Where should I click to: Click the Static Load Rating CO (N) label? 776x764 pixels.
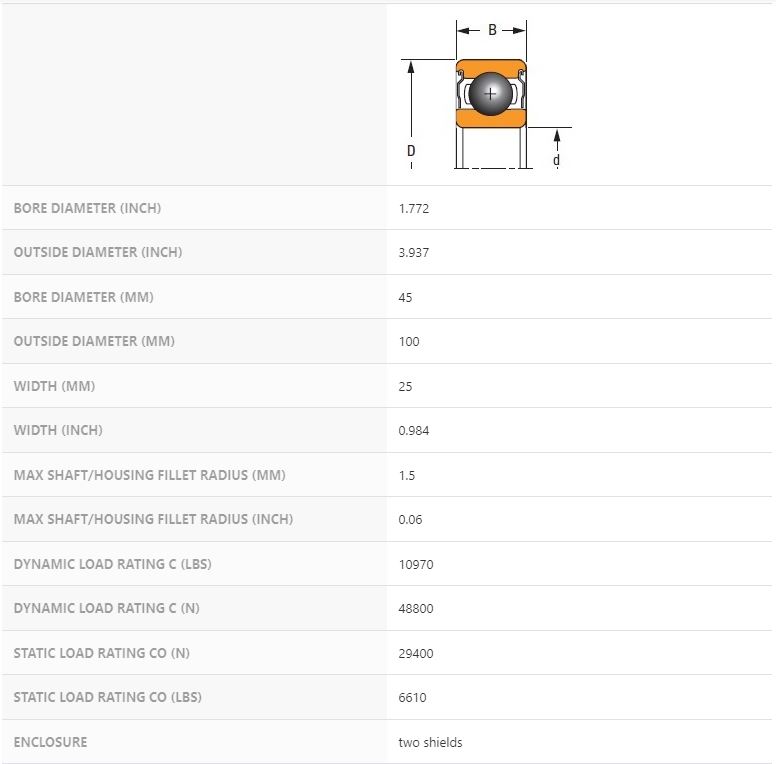coord(101,653)
